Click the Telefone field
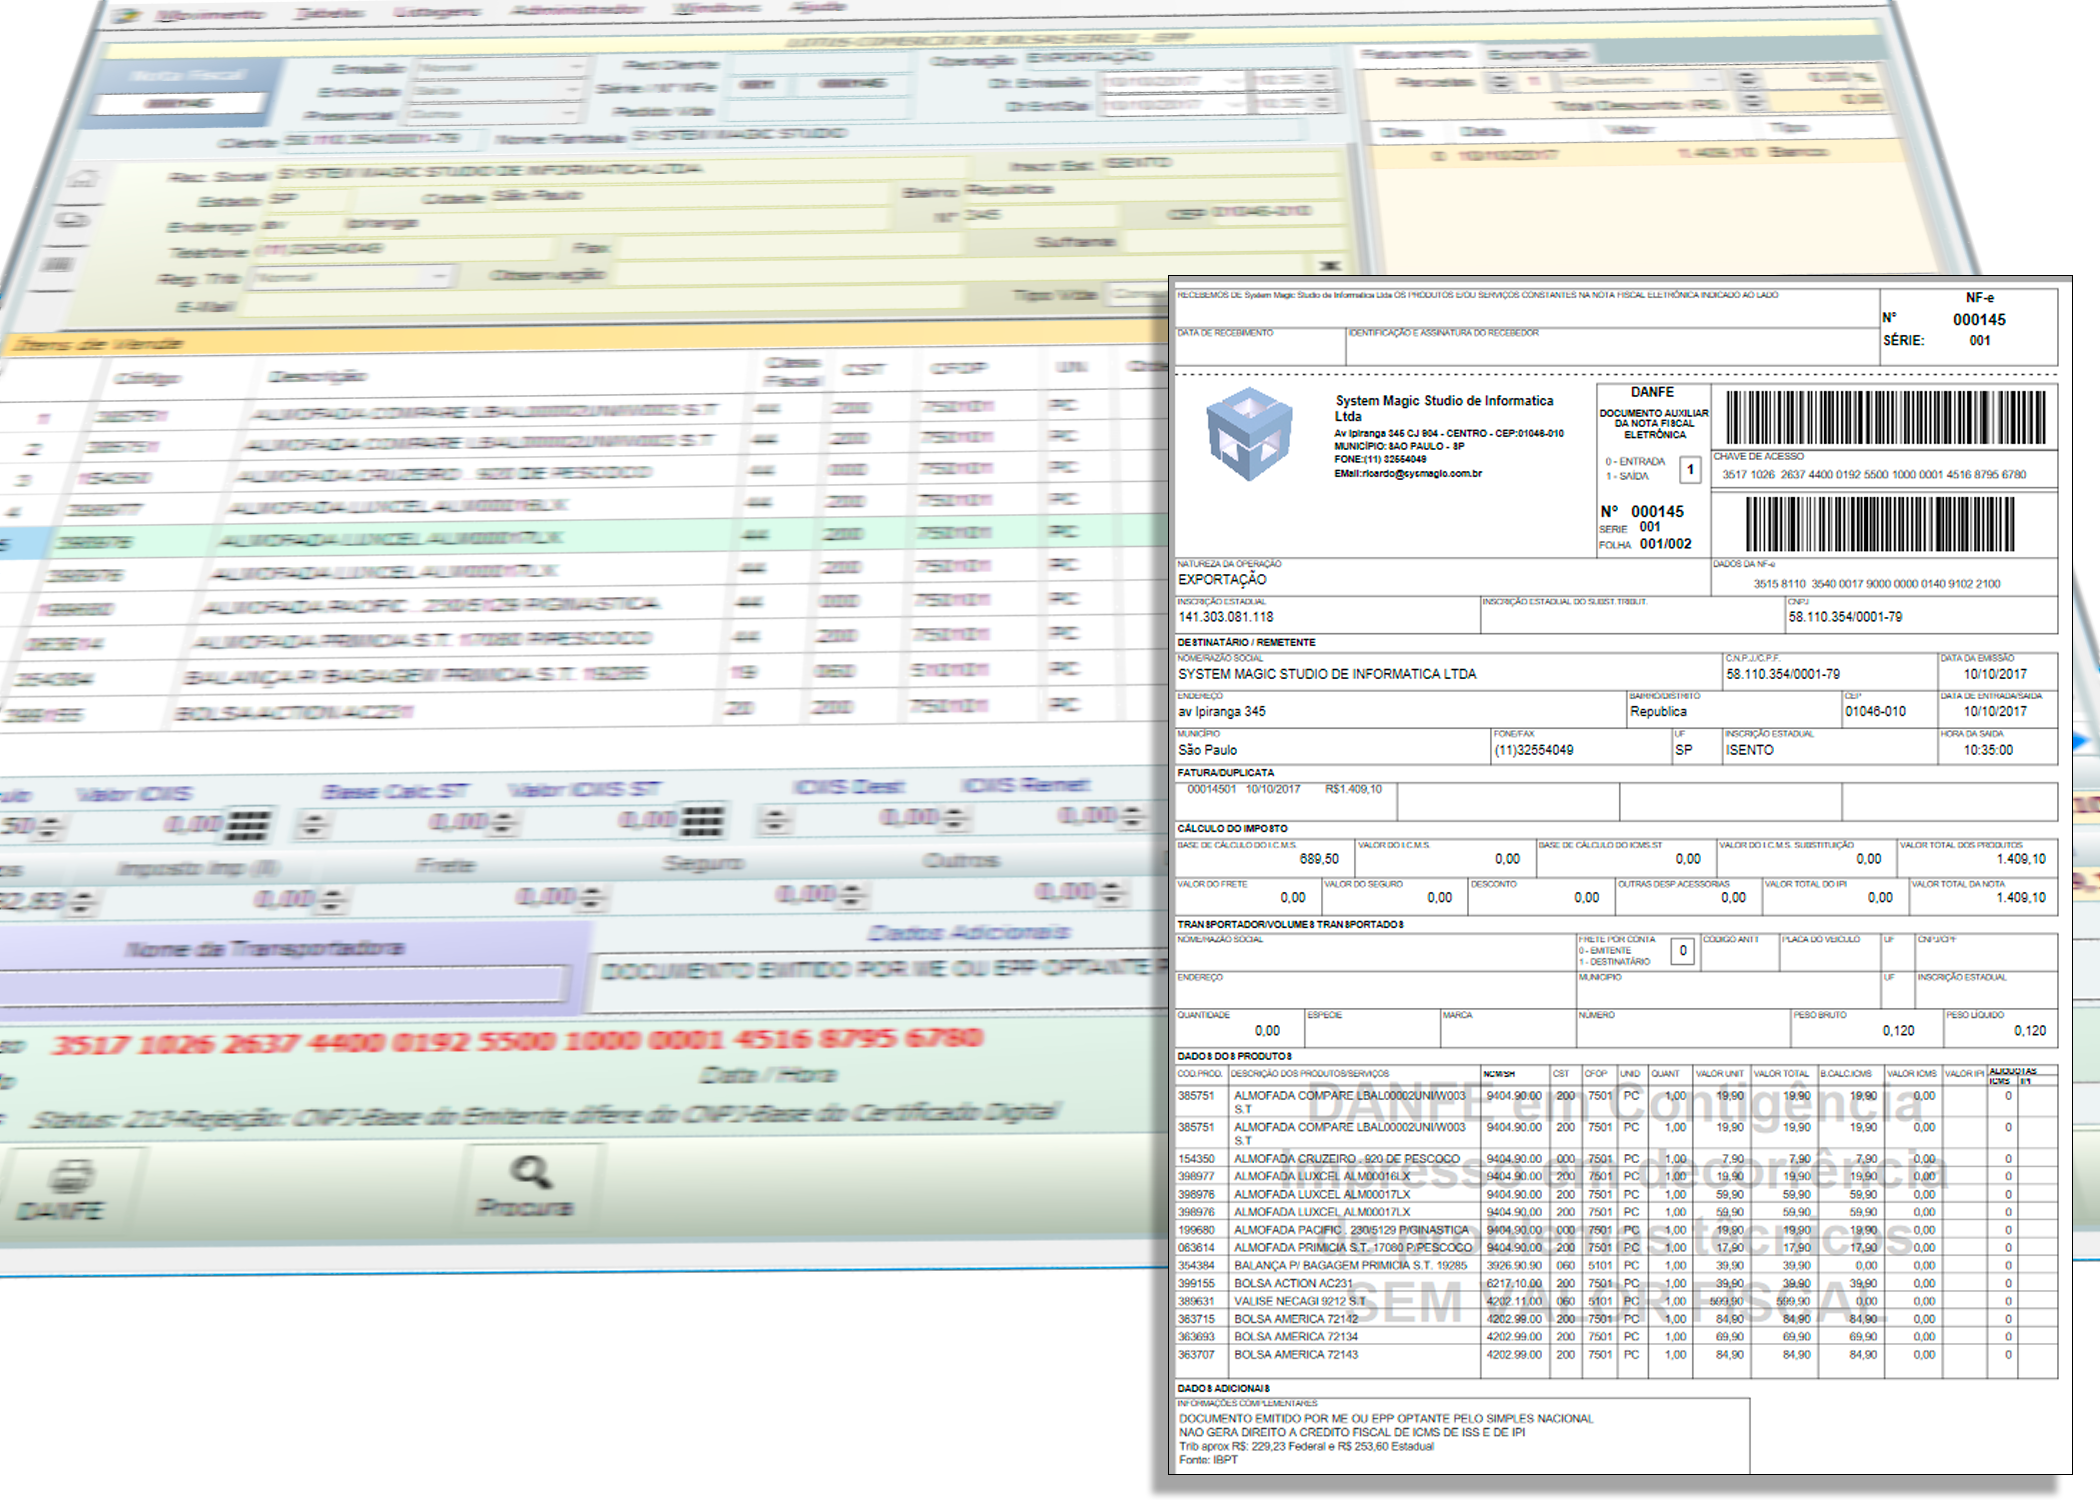2100x1500 pixels. (404, 248)
